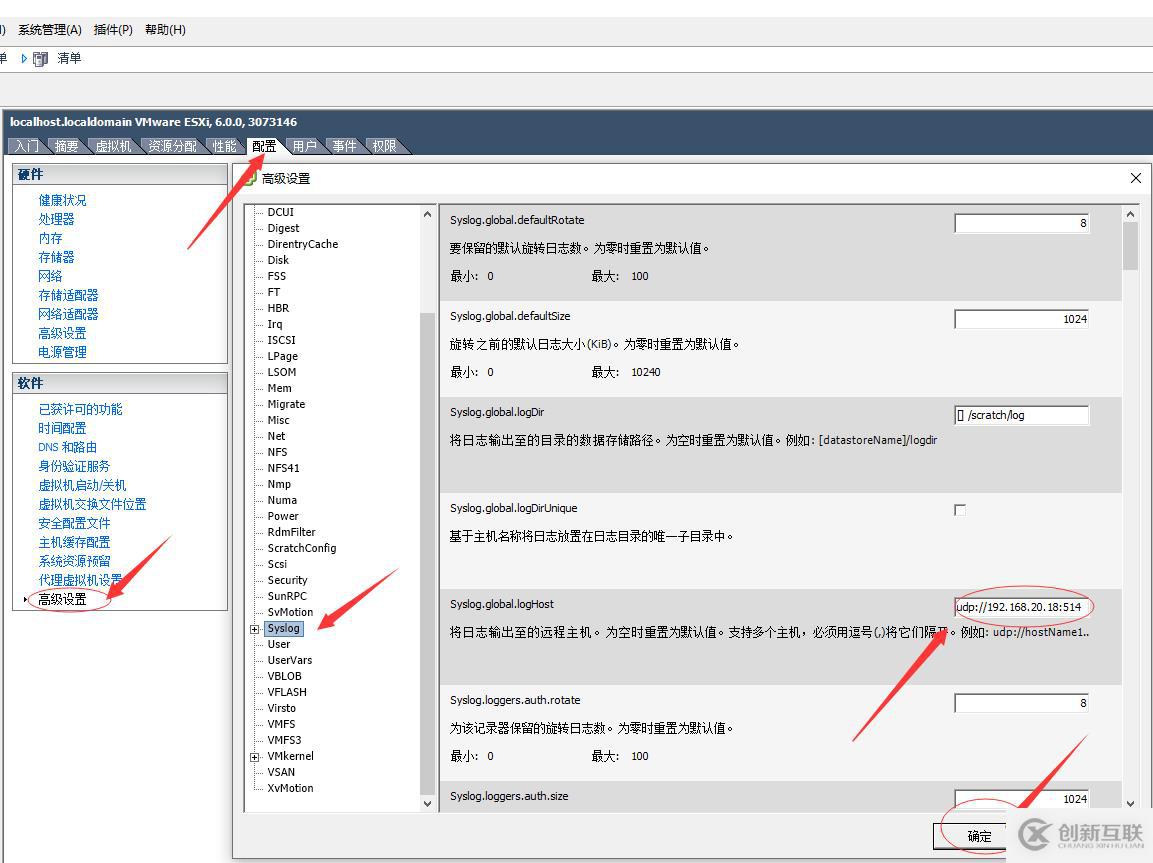
Task: Select Digest in the settings tree
Action: [283, 228]
